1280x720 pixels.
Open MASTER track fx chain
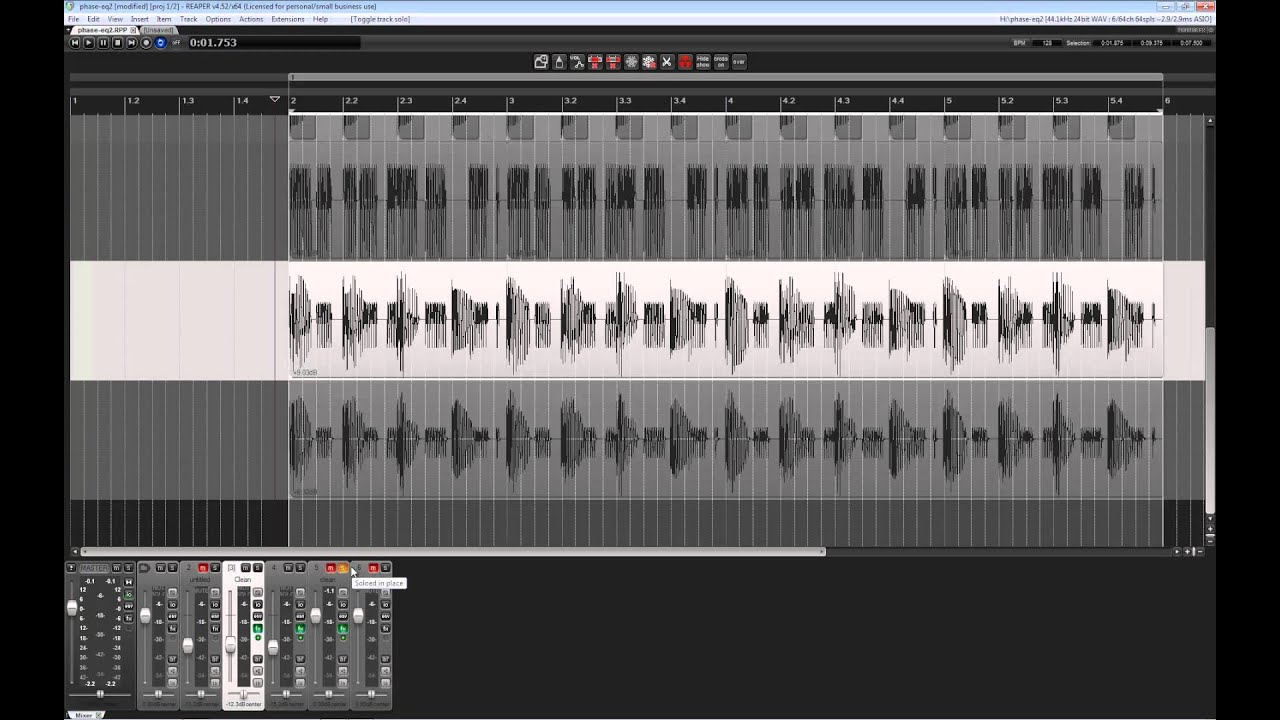point(128,618)
